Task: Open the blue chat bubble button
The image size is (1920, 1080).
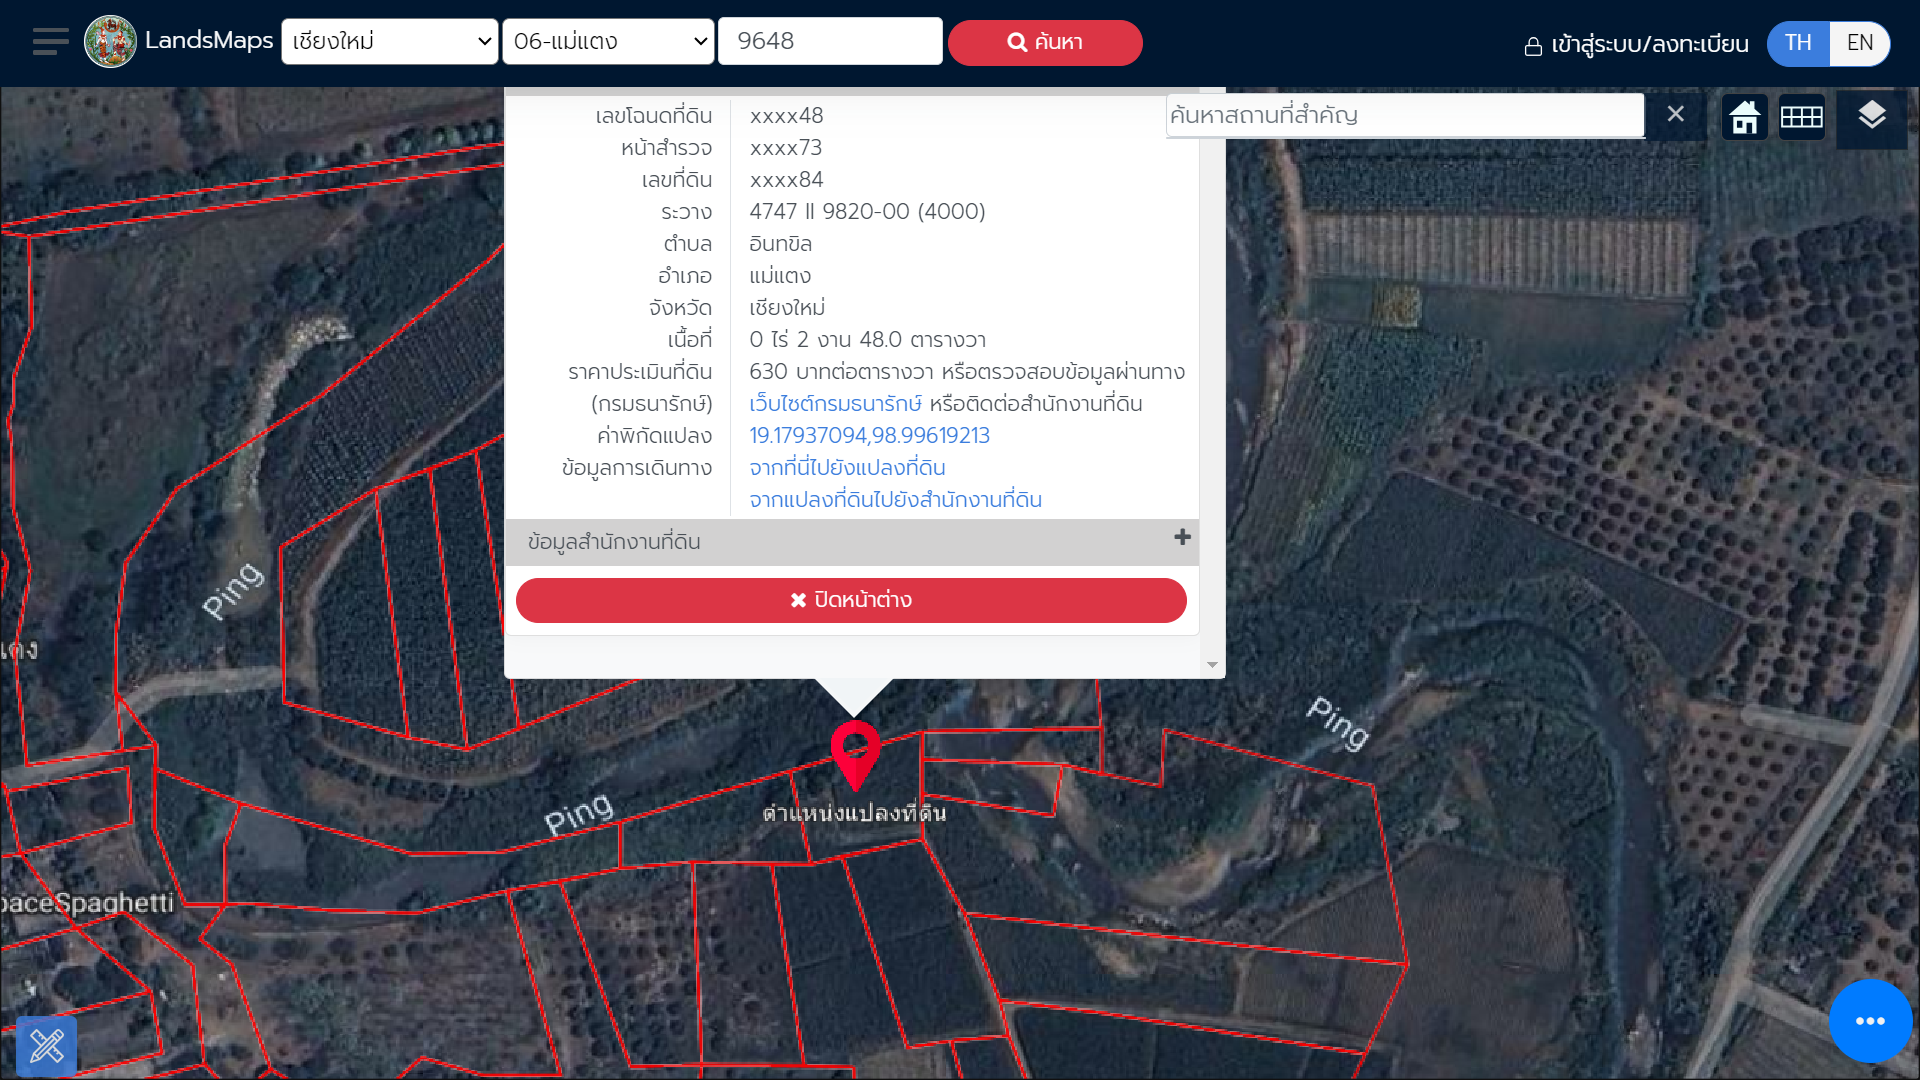Action: click(1870, 1021)
